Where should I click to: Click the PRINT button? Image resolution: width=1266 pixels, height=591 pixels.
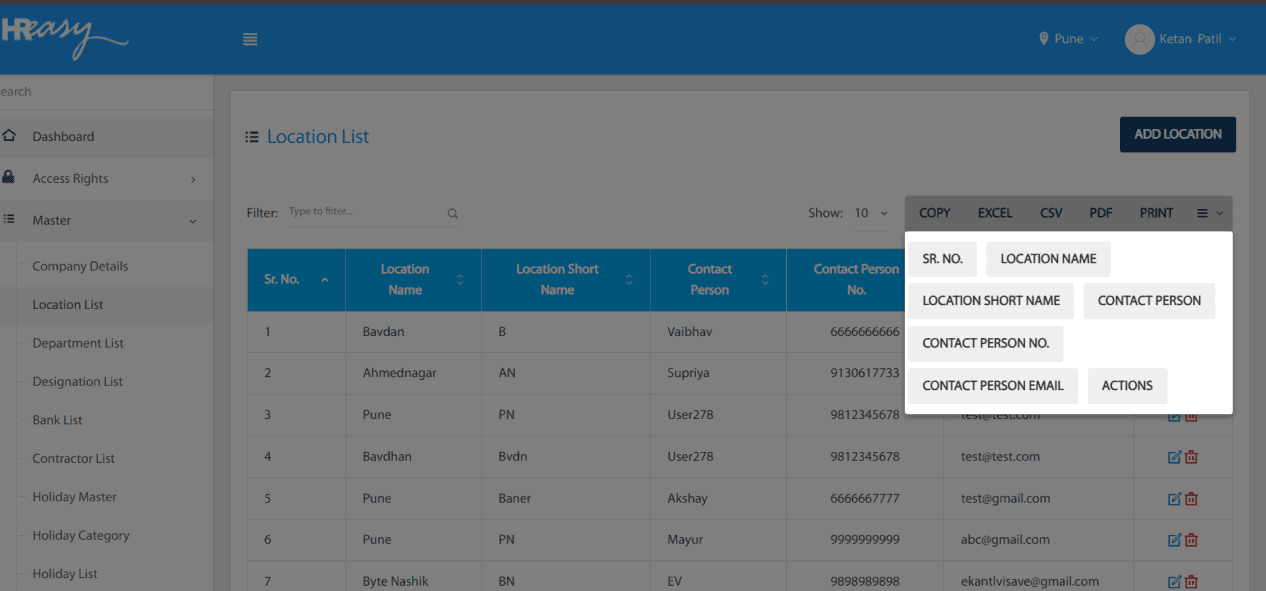[1156, 213]
